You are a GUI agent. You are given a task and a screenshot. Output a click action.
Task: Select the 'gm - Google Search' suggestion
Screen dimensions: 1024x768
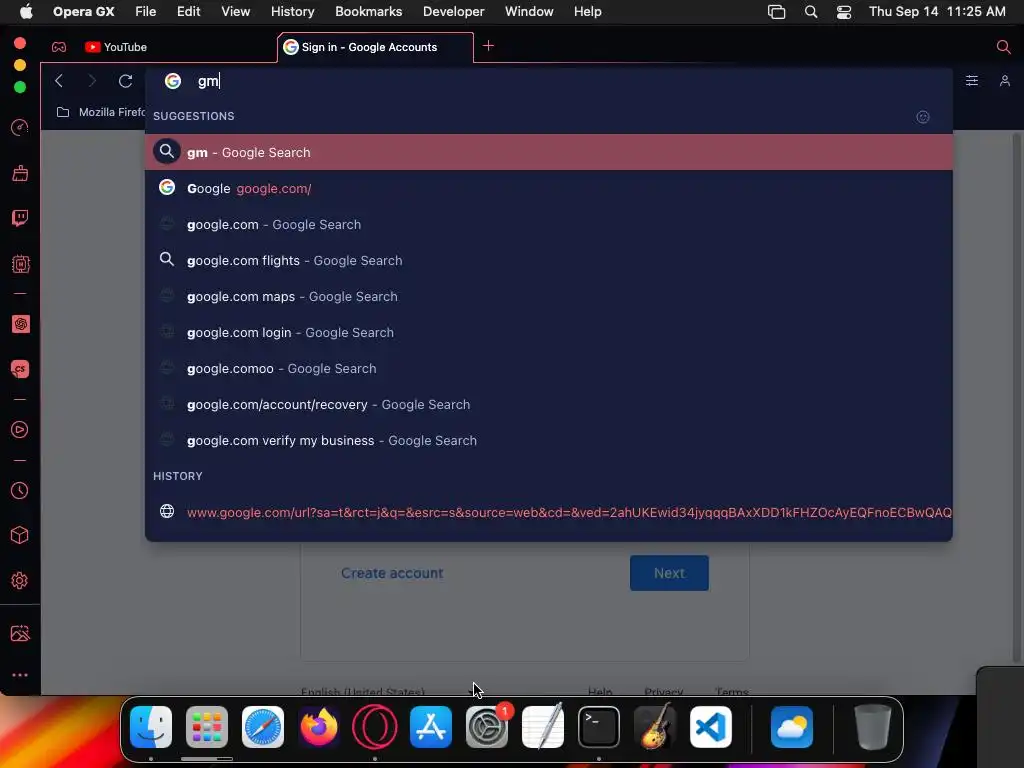[549, 152]
